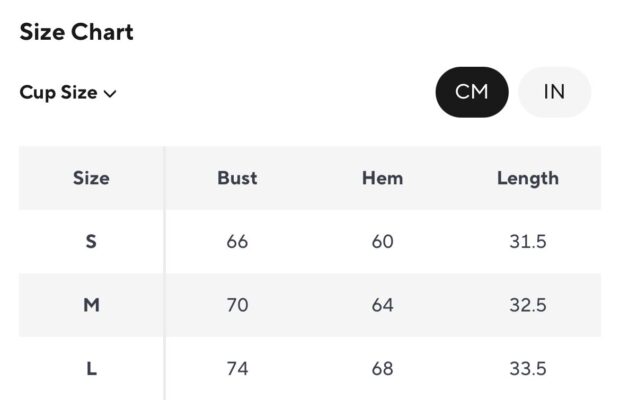Screen dimensions: 620x400
Task: Click the Size column header
Action: (91, 178)
